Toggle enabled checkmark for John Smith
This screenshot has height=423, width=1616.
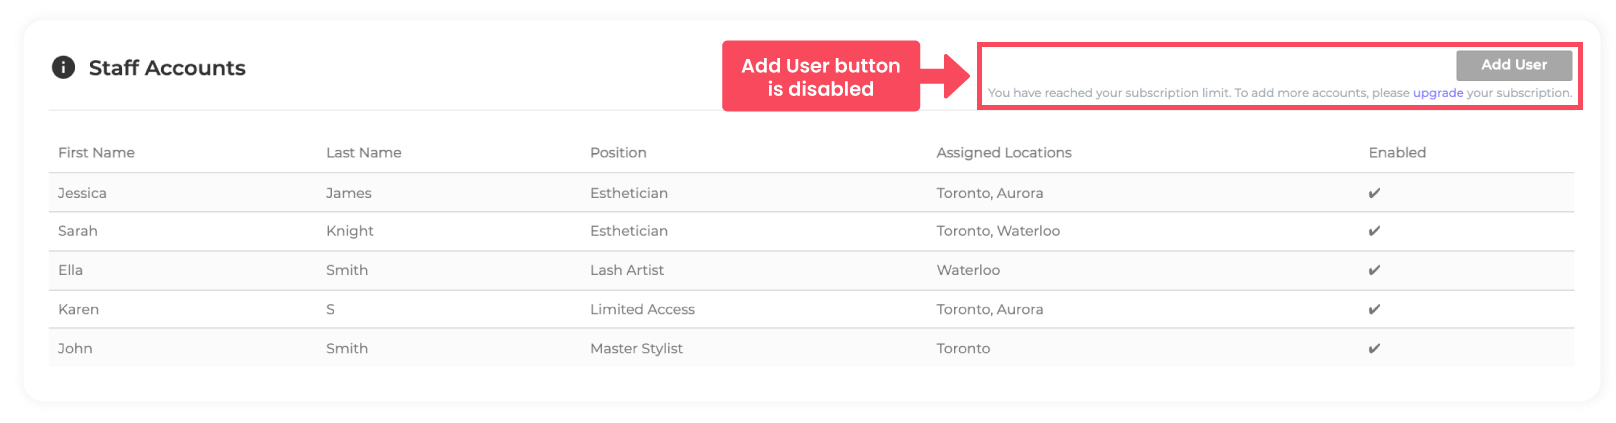click(x=1374, y=348)
